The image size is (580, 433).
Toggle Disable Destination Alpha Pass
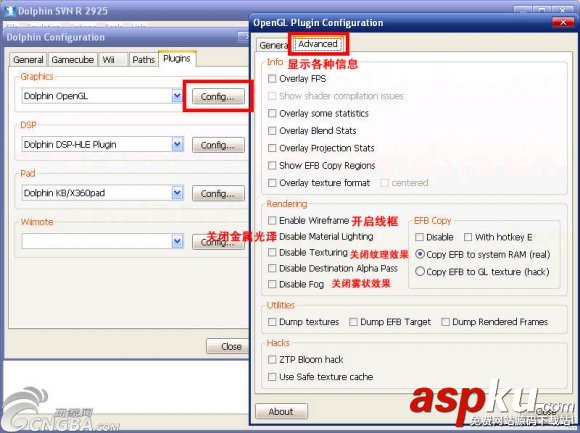click(272, 268)
